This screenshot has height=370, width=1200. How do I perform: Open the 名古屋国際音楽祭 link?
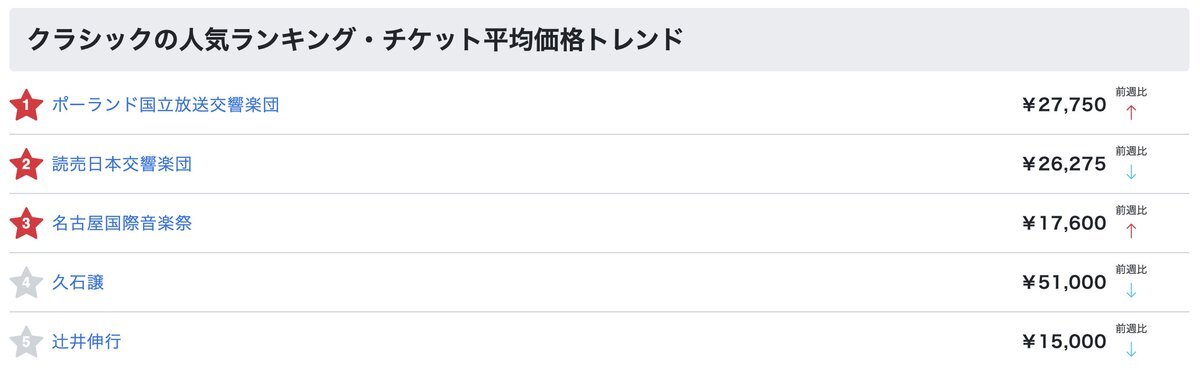tap(122, 223)
